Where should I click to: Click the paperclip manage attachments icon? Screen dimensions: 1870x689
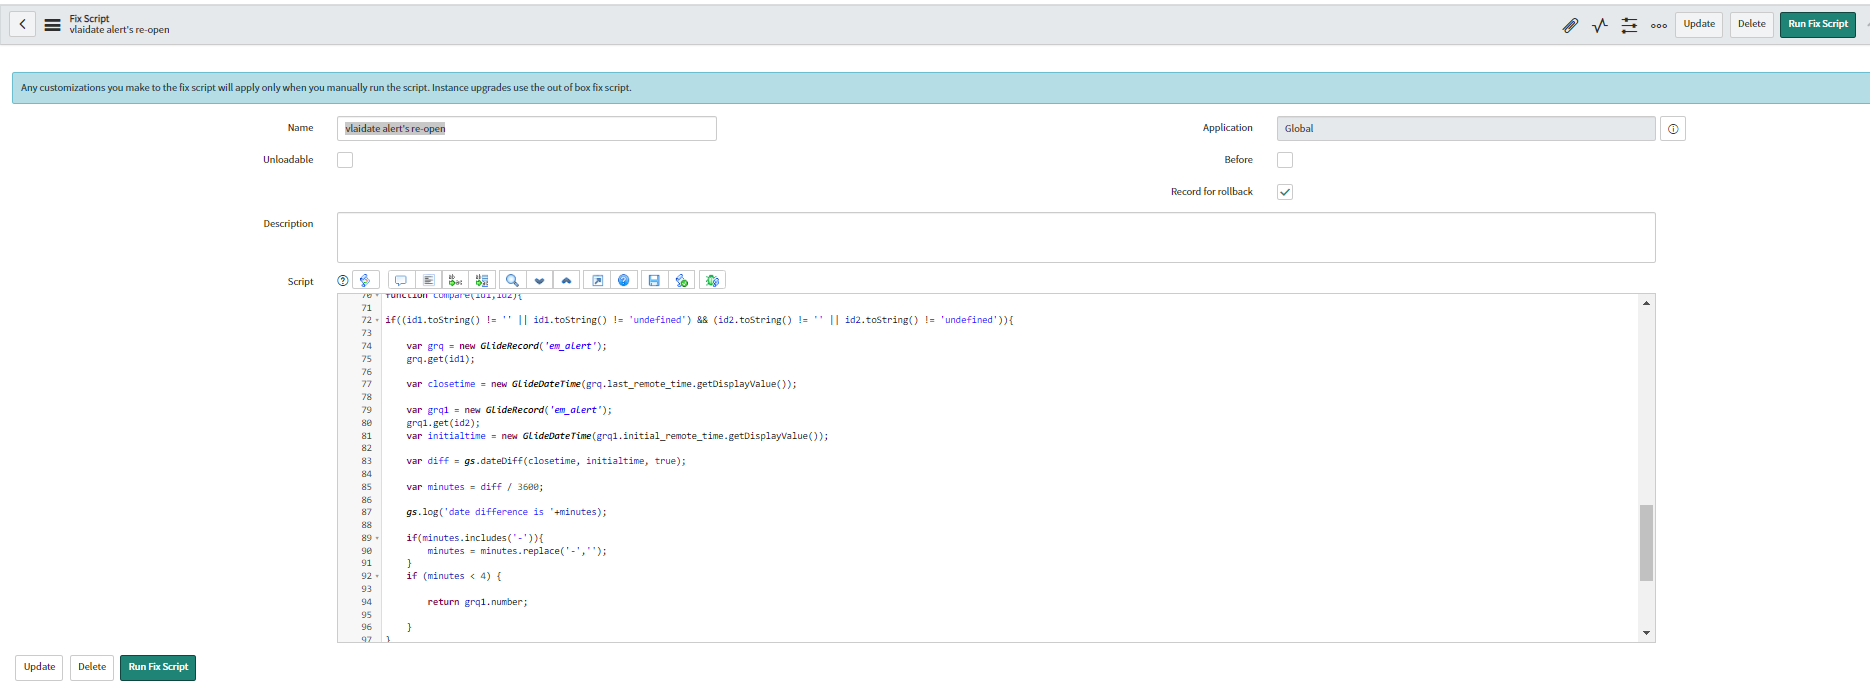[x=1570, y=25]
